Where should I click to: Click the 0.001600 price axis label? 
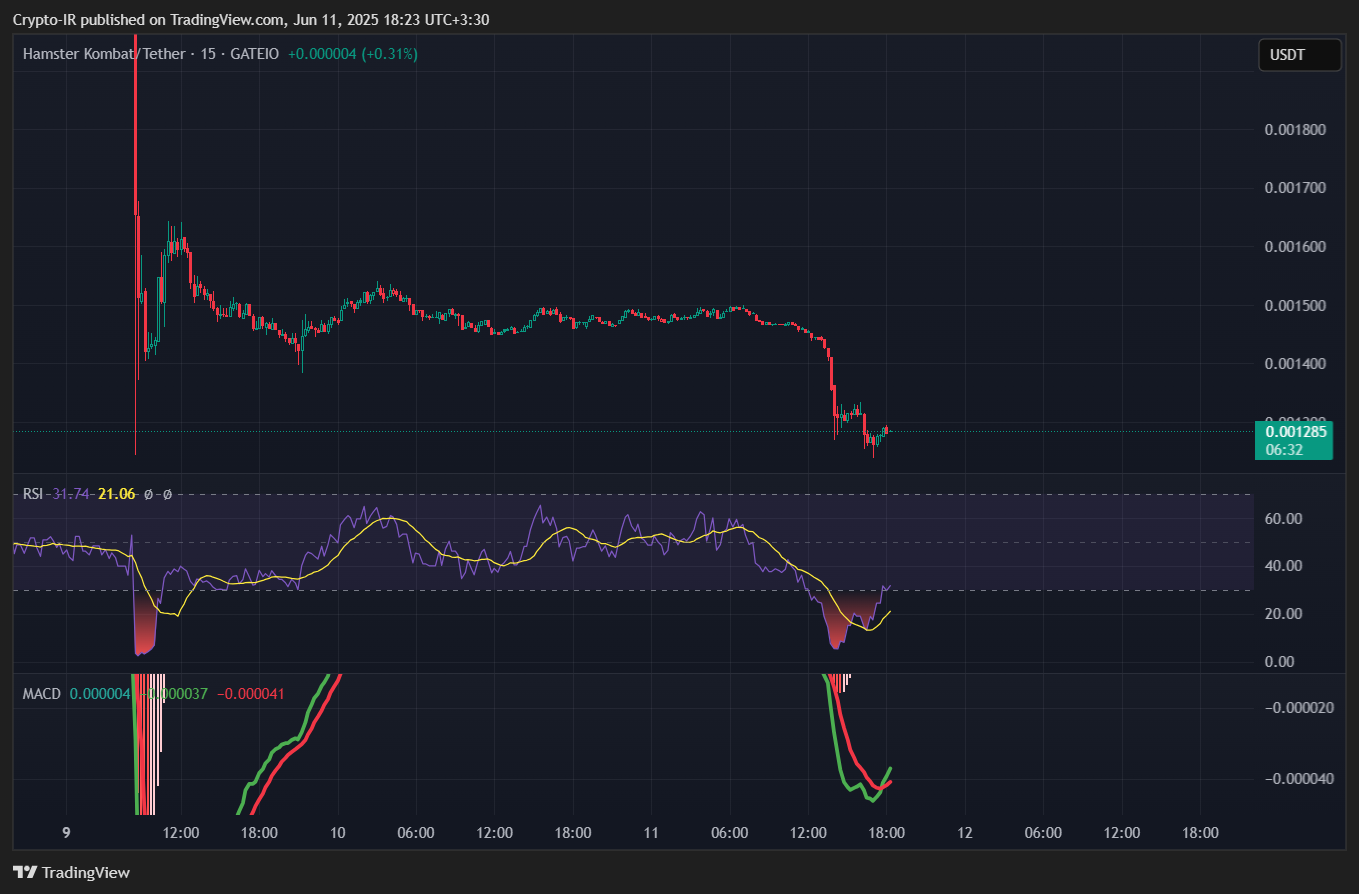pyautogui.click(x=1295, y=247)
